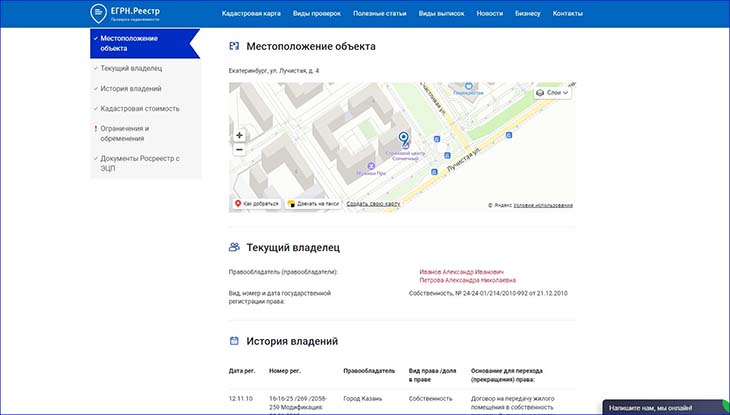Click the Перекрёсток store marker on map

point(469,86)
